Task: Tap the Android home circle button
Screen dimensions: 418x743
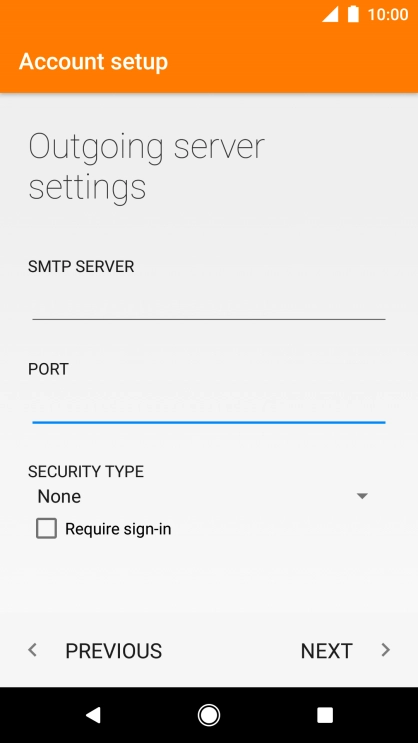Action: 209,715
